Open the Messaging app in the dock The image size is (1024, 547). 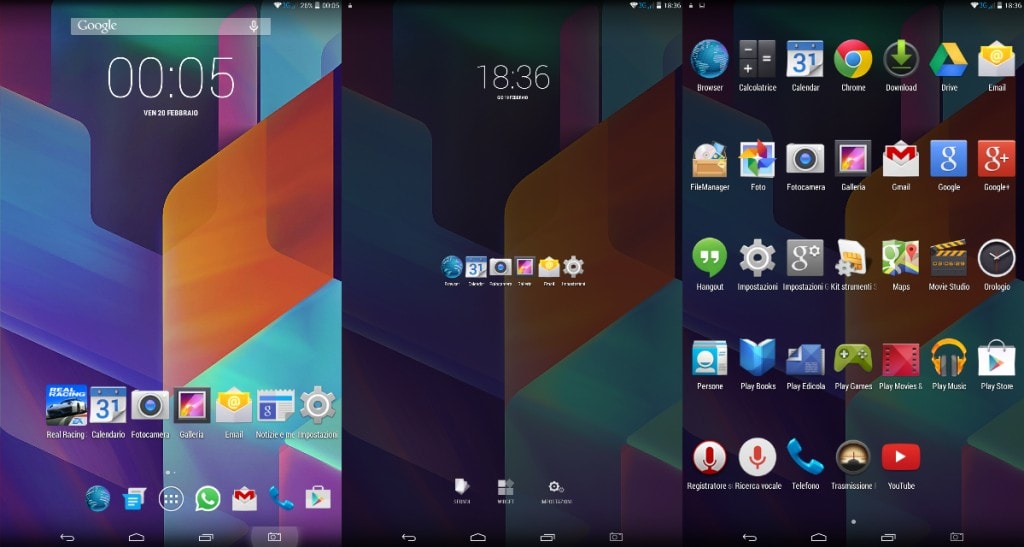(x=134, y=499)
